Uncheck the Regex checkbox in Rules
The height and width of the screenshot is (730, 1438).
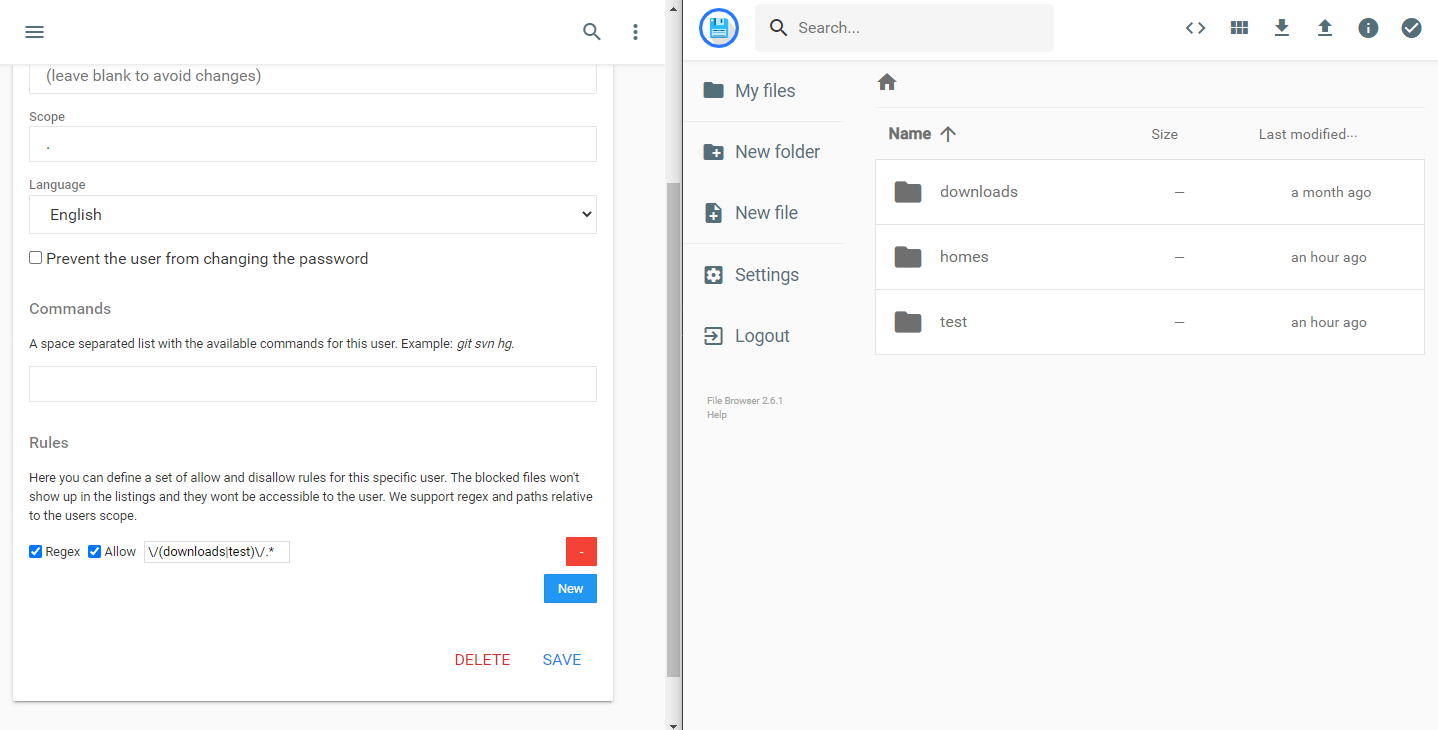(35, 551)
